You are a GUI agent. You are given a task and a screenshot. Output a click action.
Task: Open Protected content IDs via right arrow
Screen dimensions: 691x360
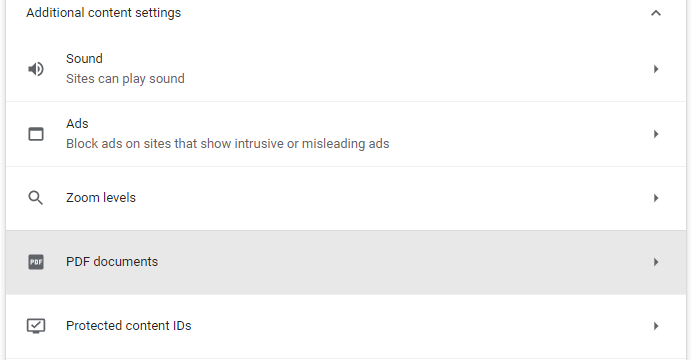coord(656,326)
